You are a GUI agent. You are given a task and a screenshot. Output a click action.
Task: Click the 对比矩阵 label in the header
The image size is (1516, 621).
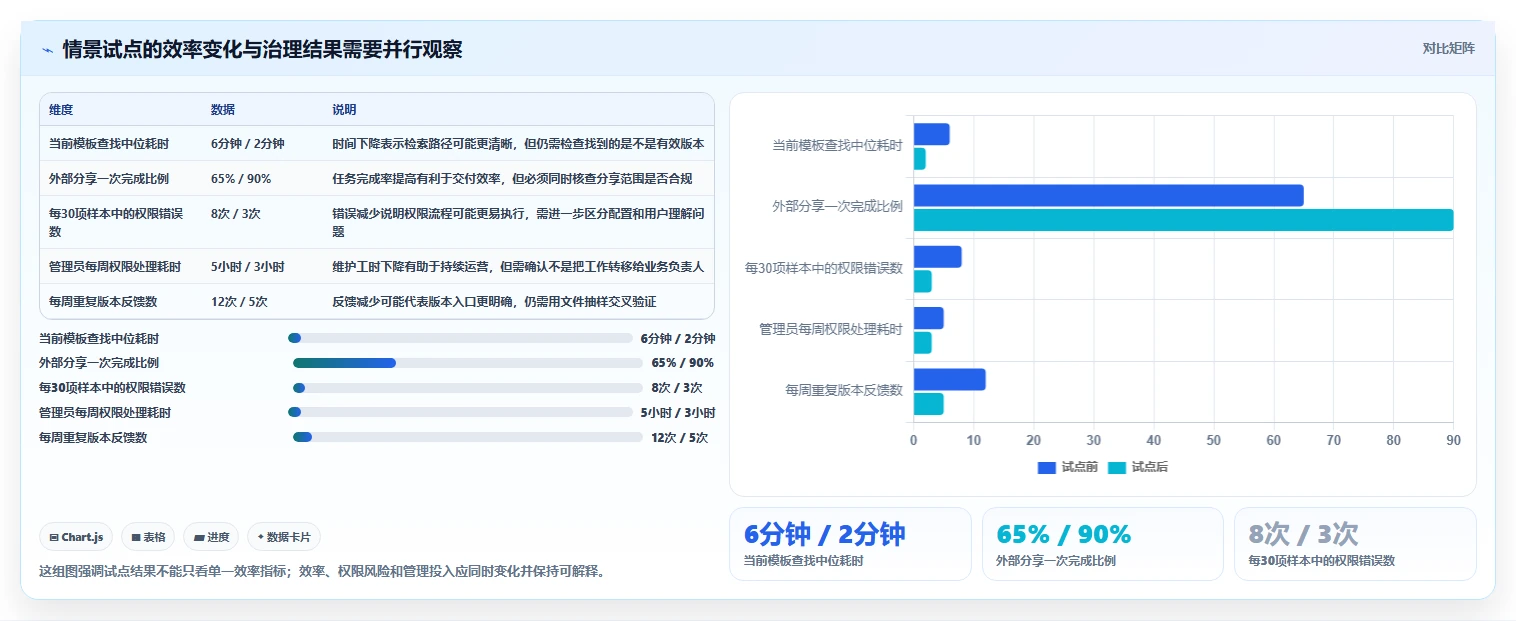click(x=1448, y=48)
